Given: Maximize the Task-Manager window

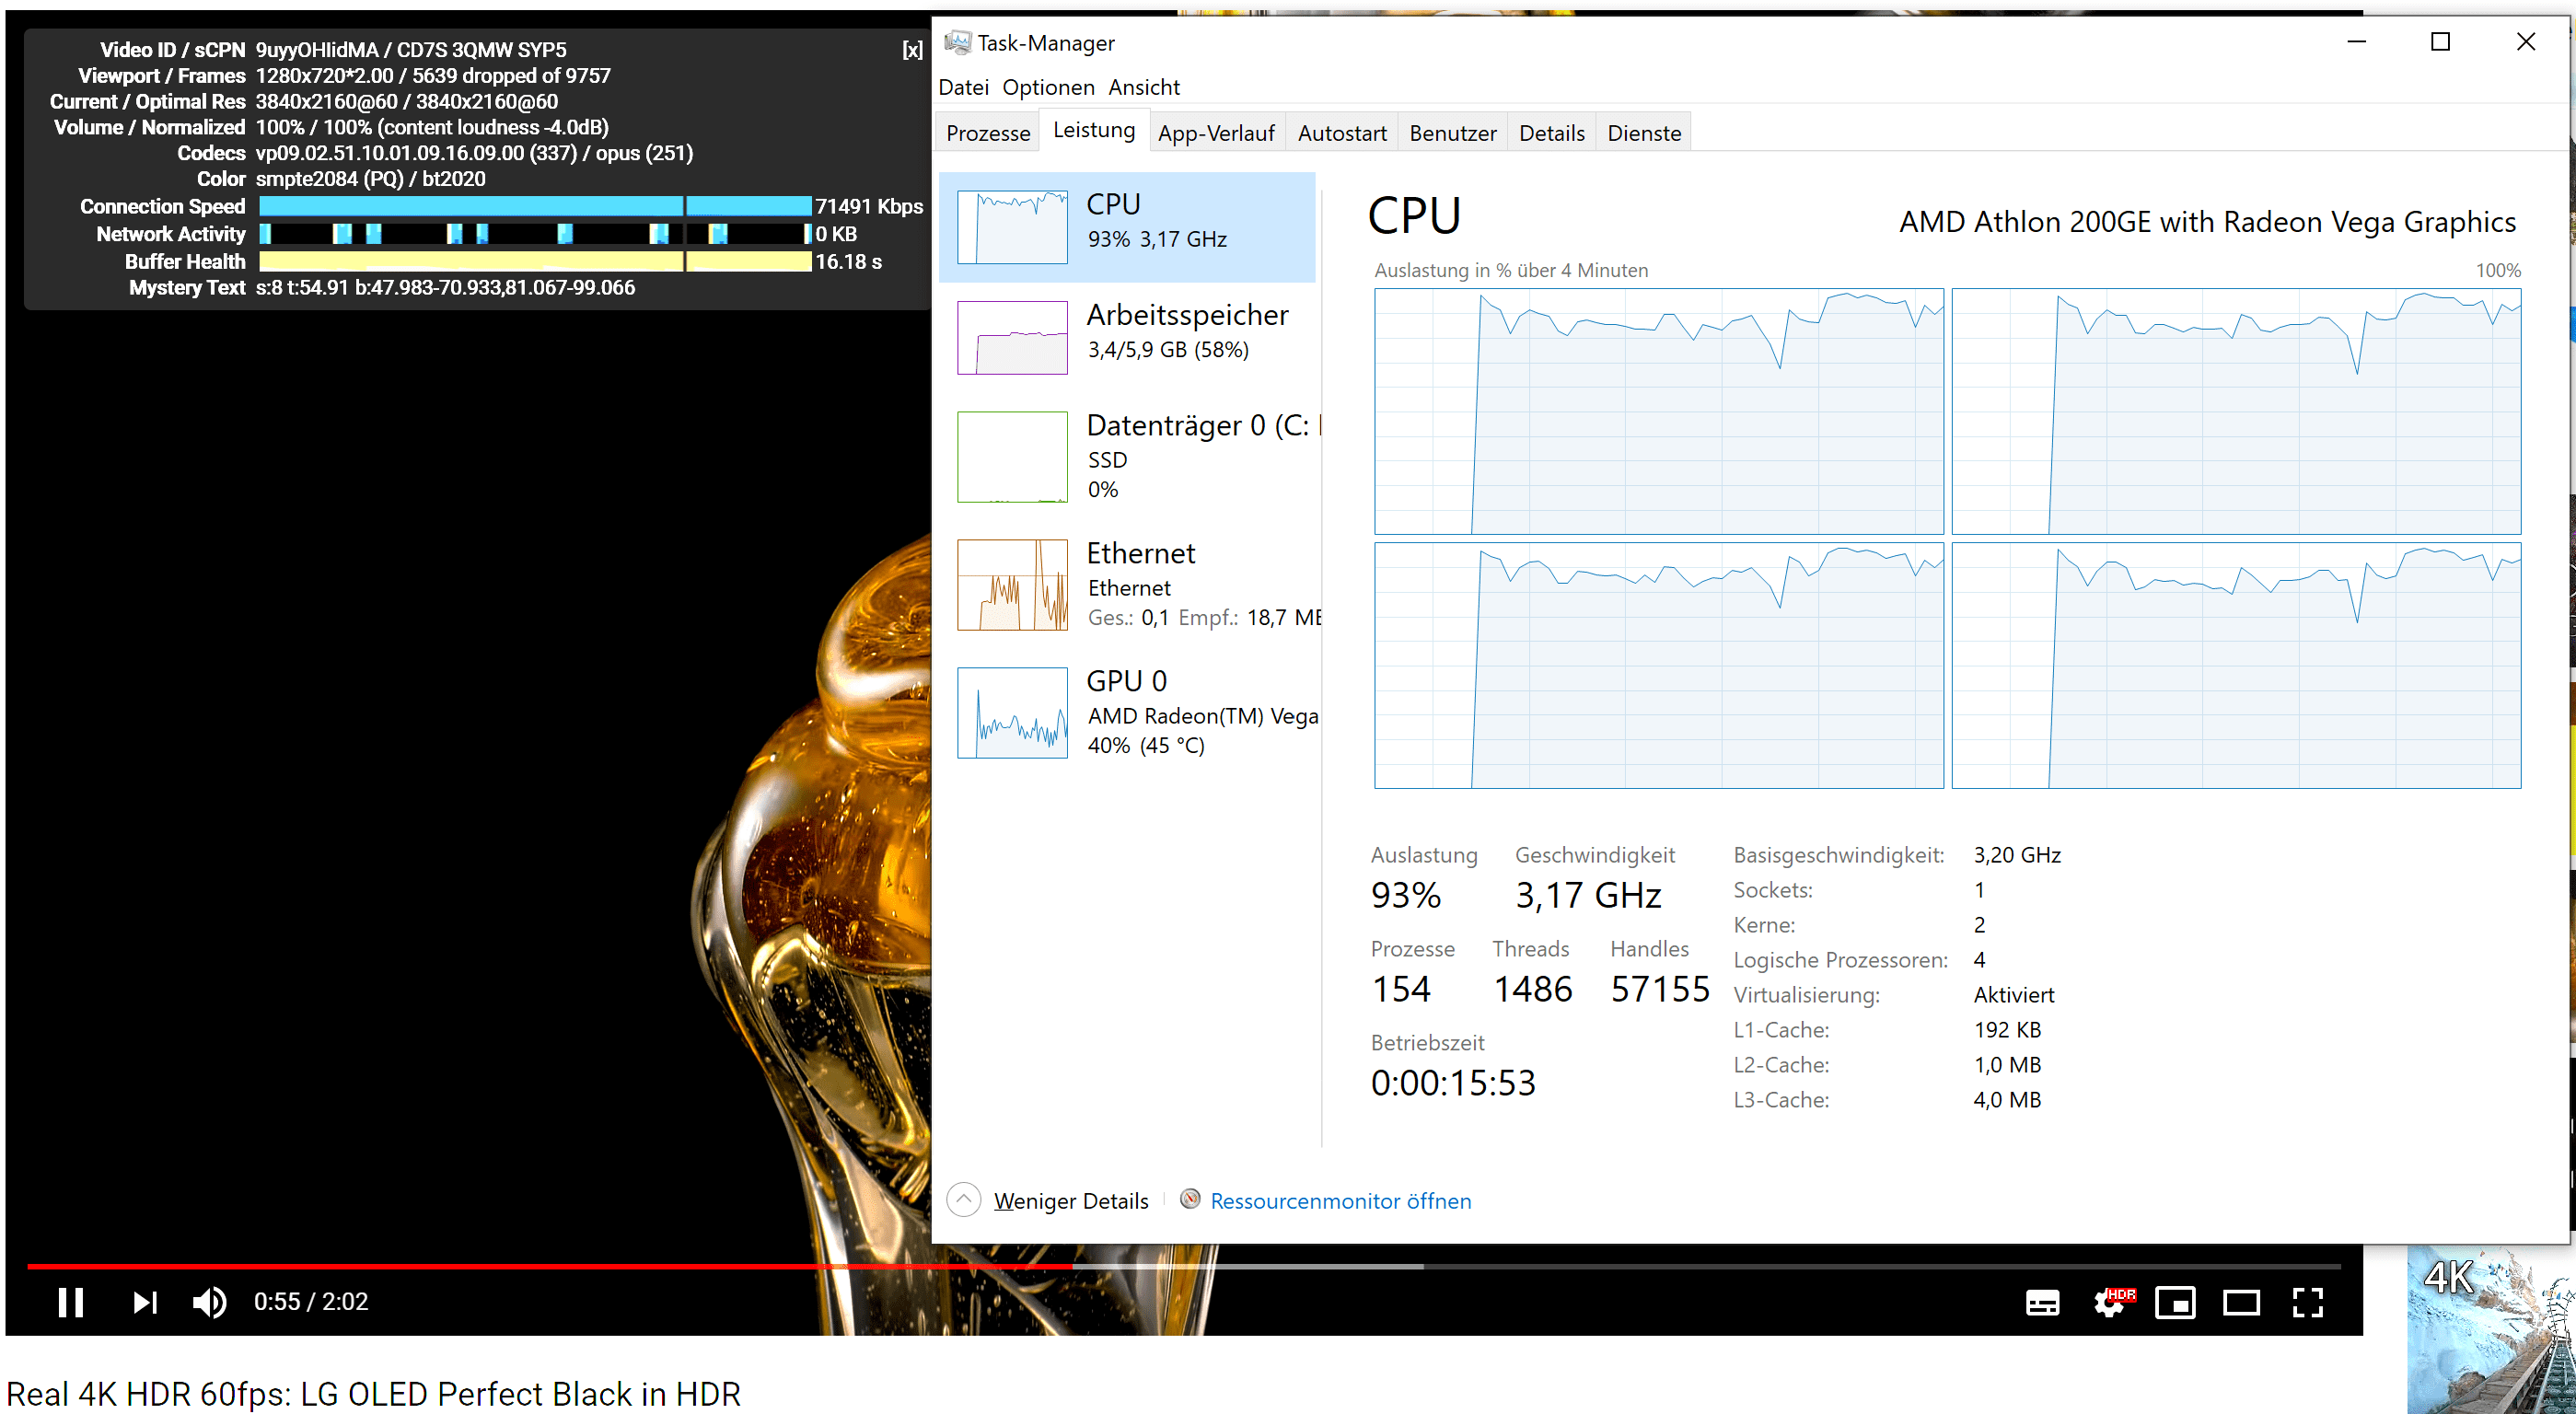Looking at the screenshot, I should point(2440,42).
